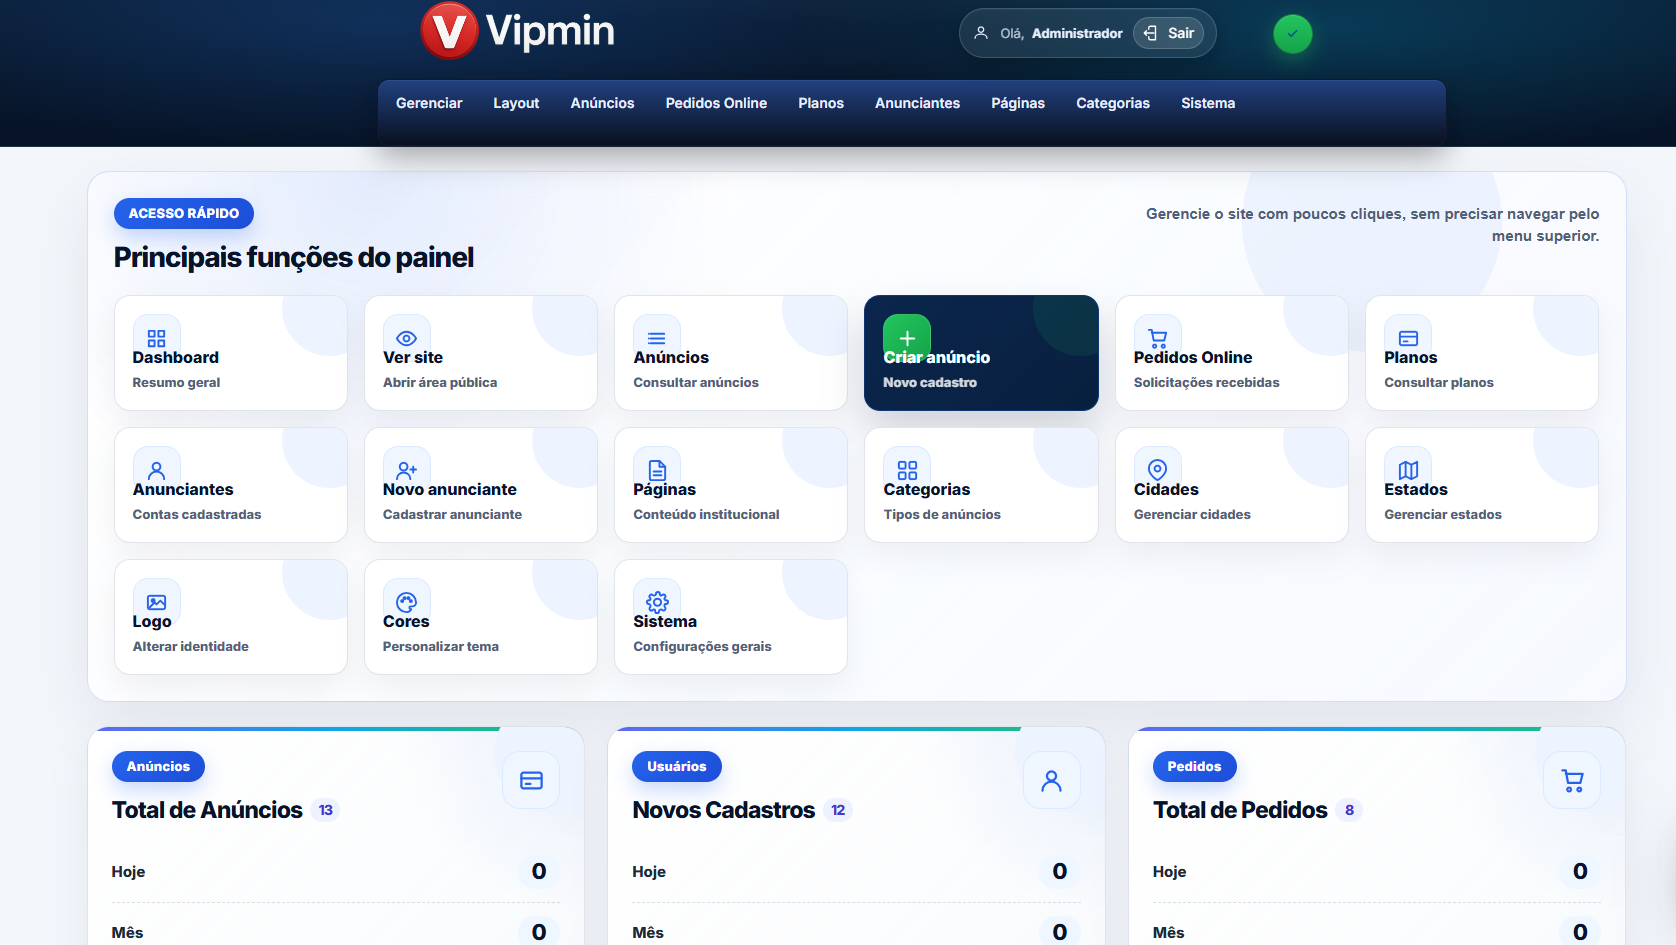
Task: Click the gear icon on Sistema card
Action: click(657, 602)
